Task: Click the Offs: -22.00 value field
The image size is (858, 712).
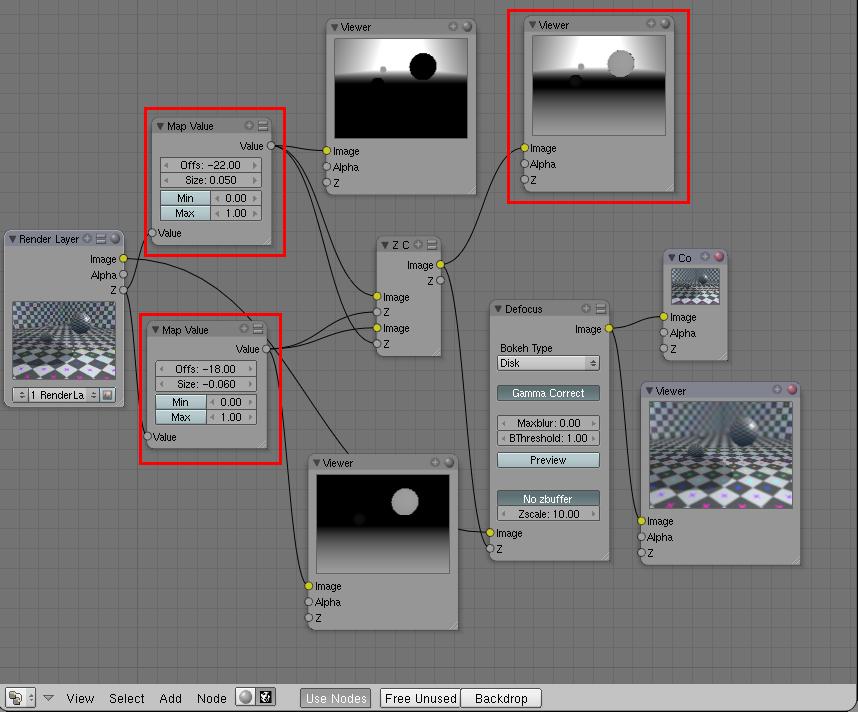Action: tap(211, 165)
